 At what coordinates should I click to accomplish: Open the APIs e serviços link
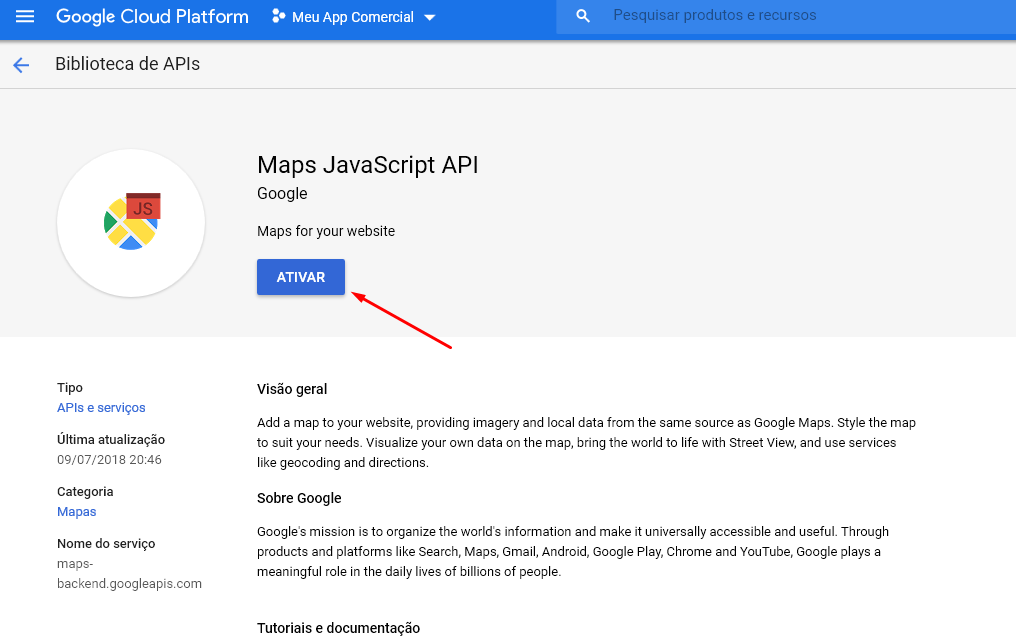coord(101,407)
